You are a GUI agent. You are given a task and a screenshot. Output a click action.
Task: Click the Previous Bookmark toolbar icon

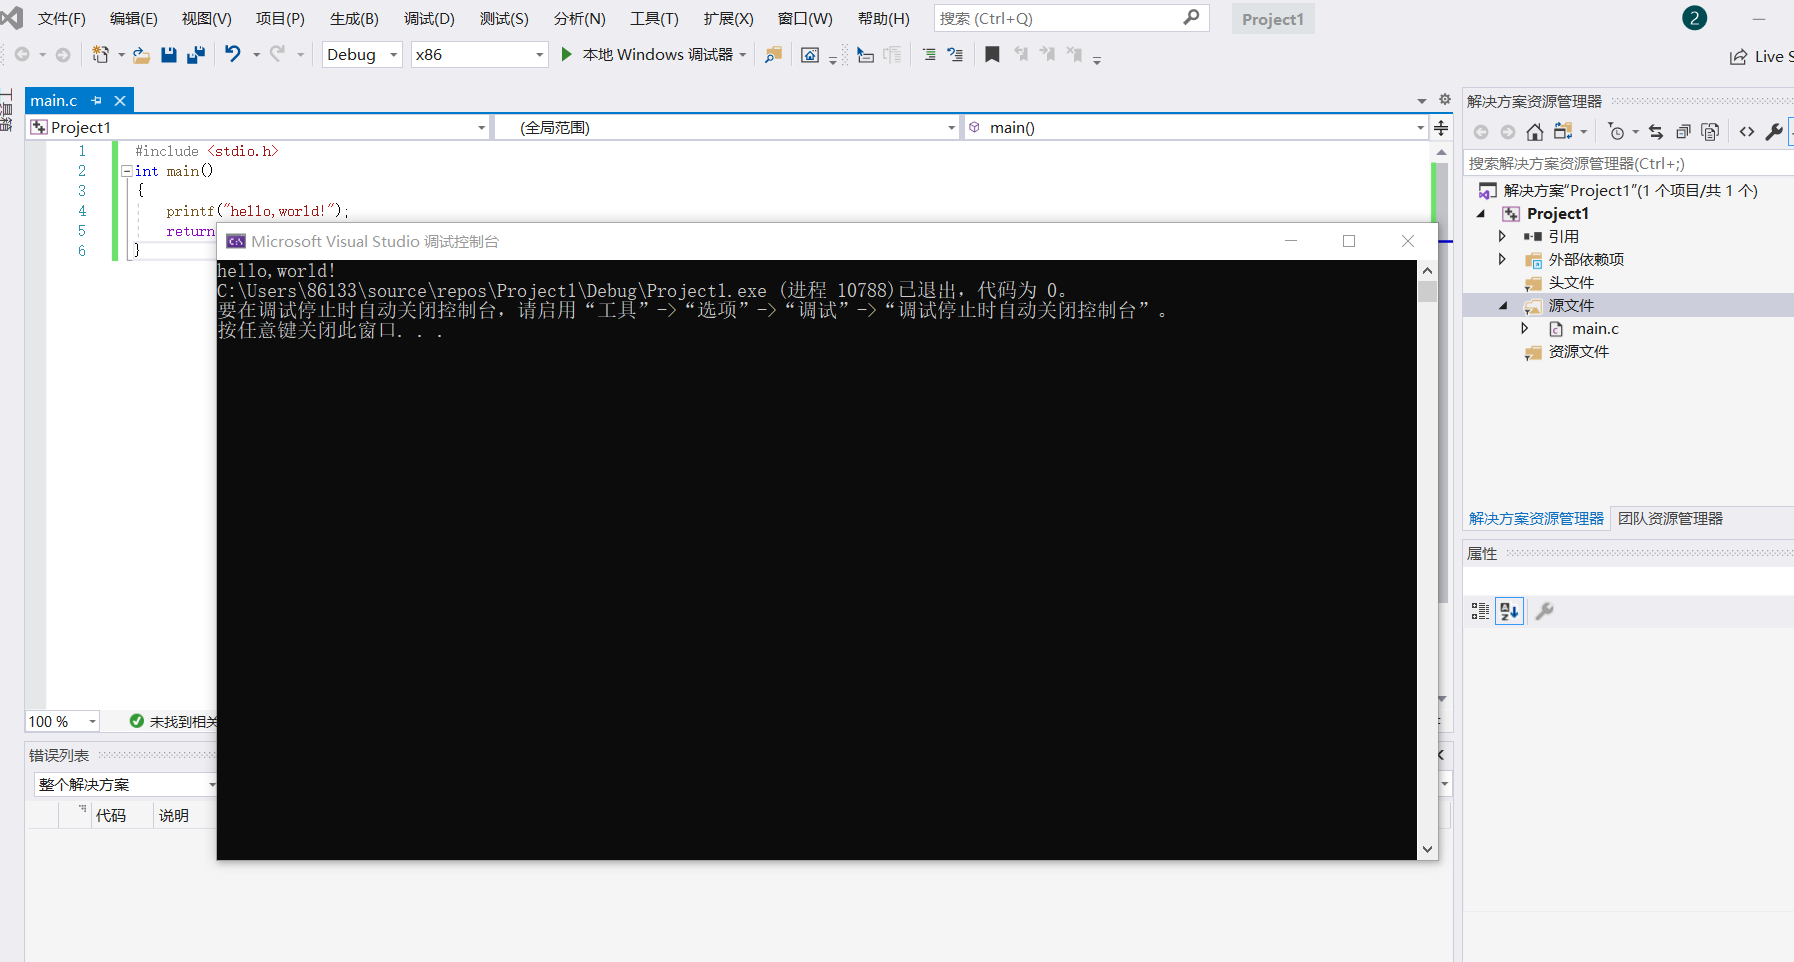1021,54
